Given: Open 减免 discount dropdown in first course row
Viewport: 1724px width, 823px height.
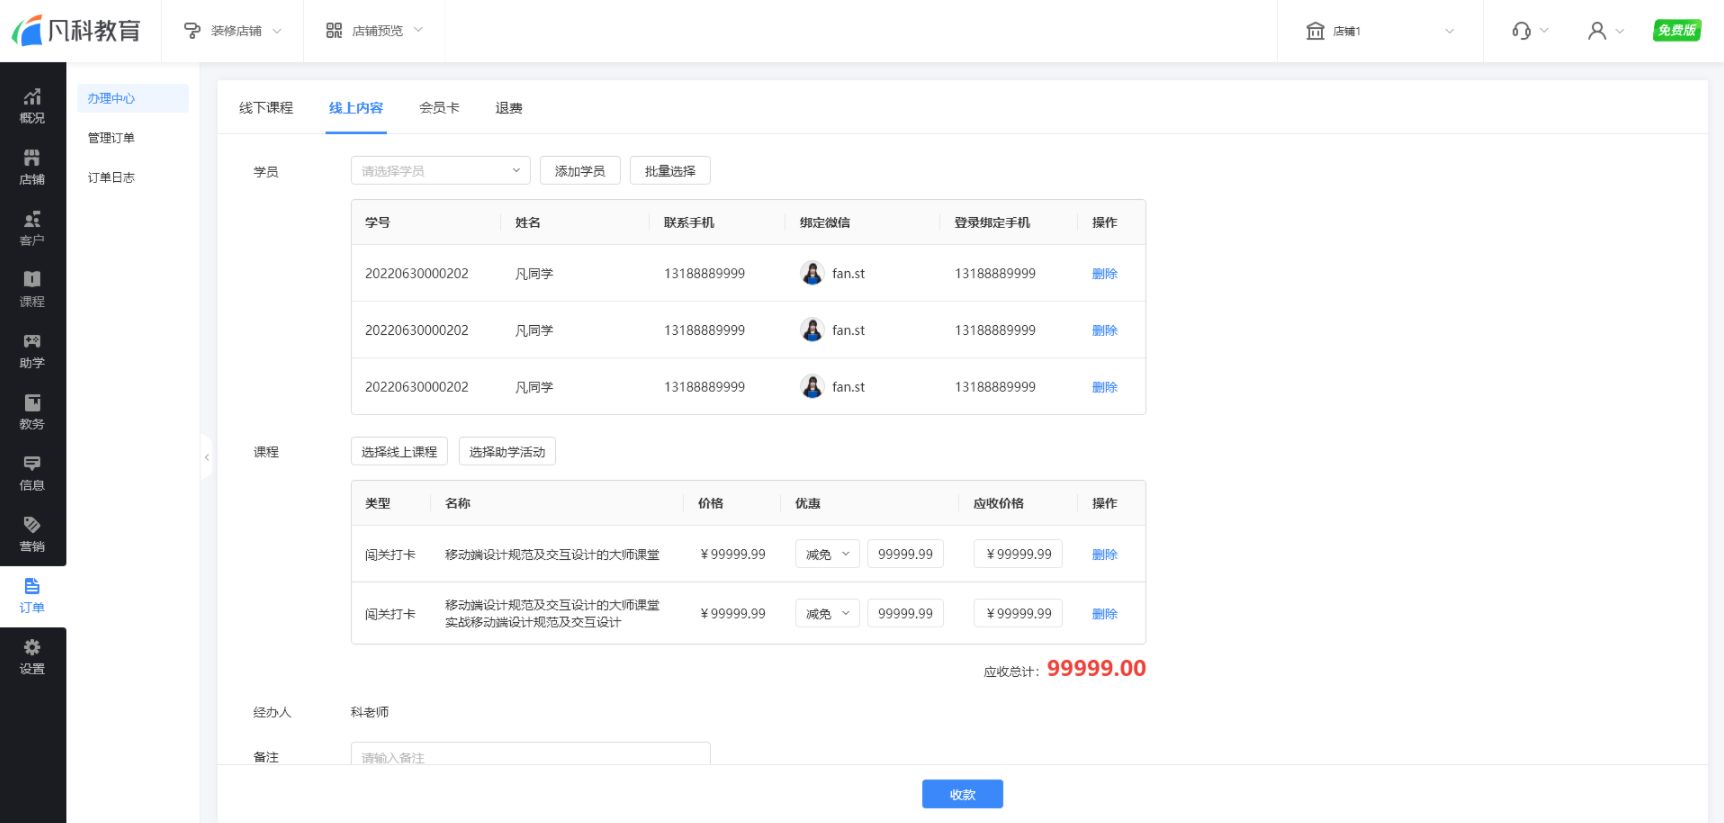Looking at the screenshot, I should click(827, 554).
